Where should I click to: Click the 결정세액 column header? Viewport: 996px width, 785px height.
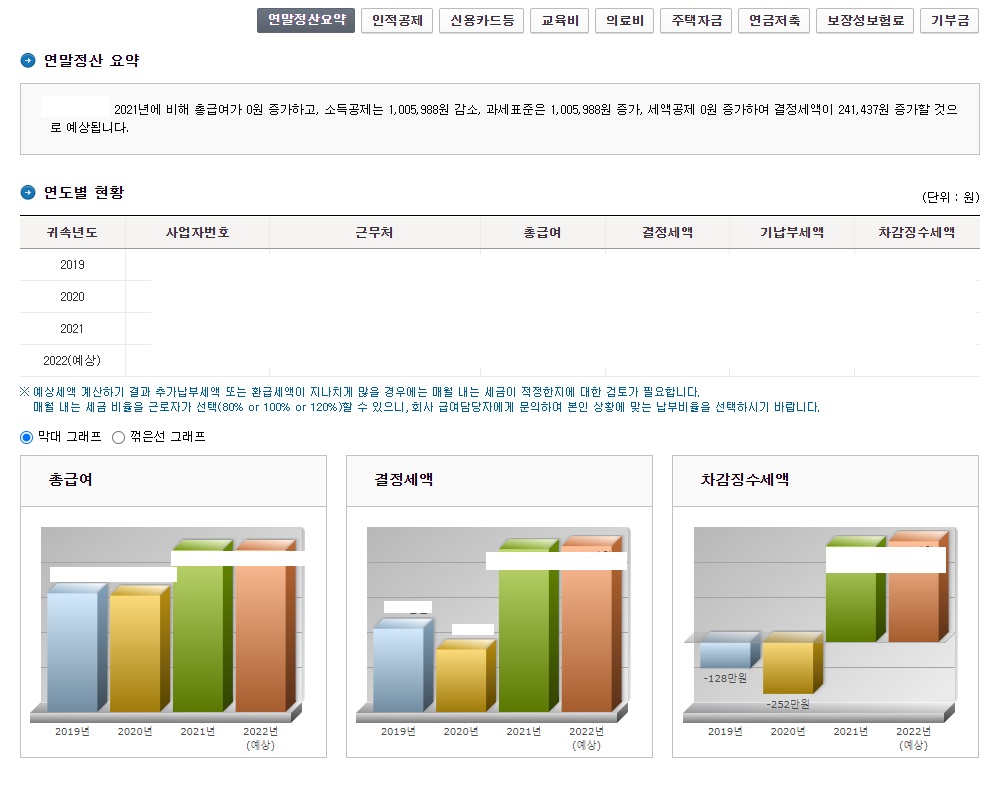(668, 232)
